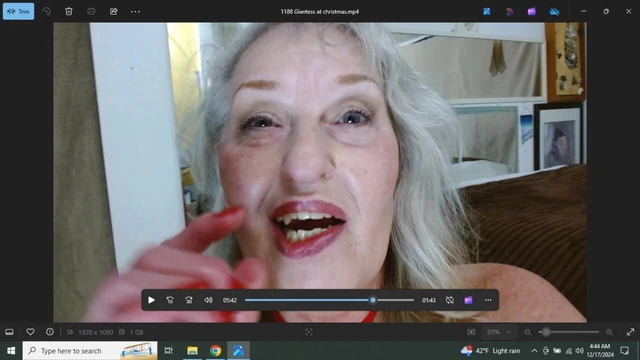Rotate the video with rotate icon
The width and height of the screenshot is (640, 360).
(x=47, y=11)
